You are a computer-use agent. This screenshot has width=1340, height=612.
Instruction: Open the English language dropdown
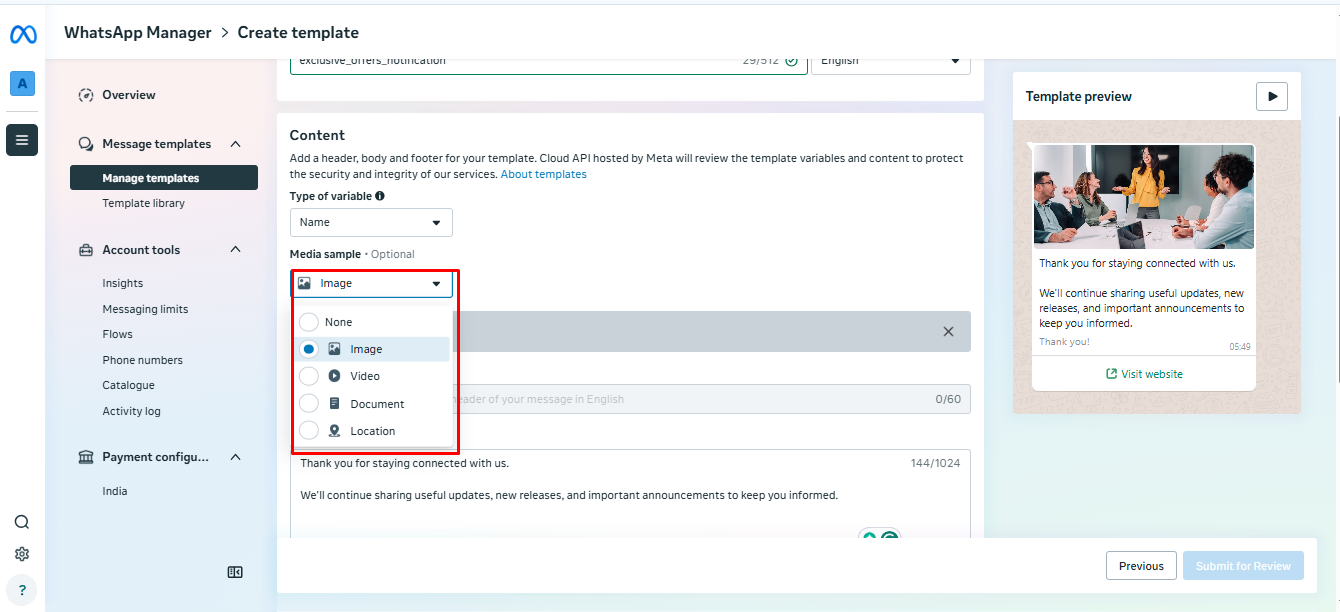890,61
